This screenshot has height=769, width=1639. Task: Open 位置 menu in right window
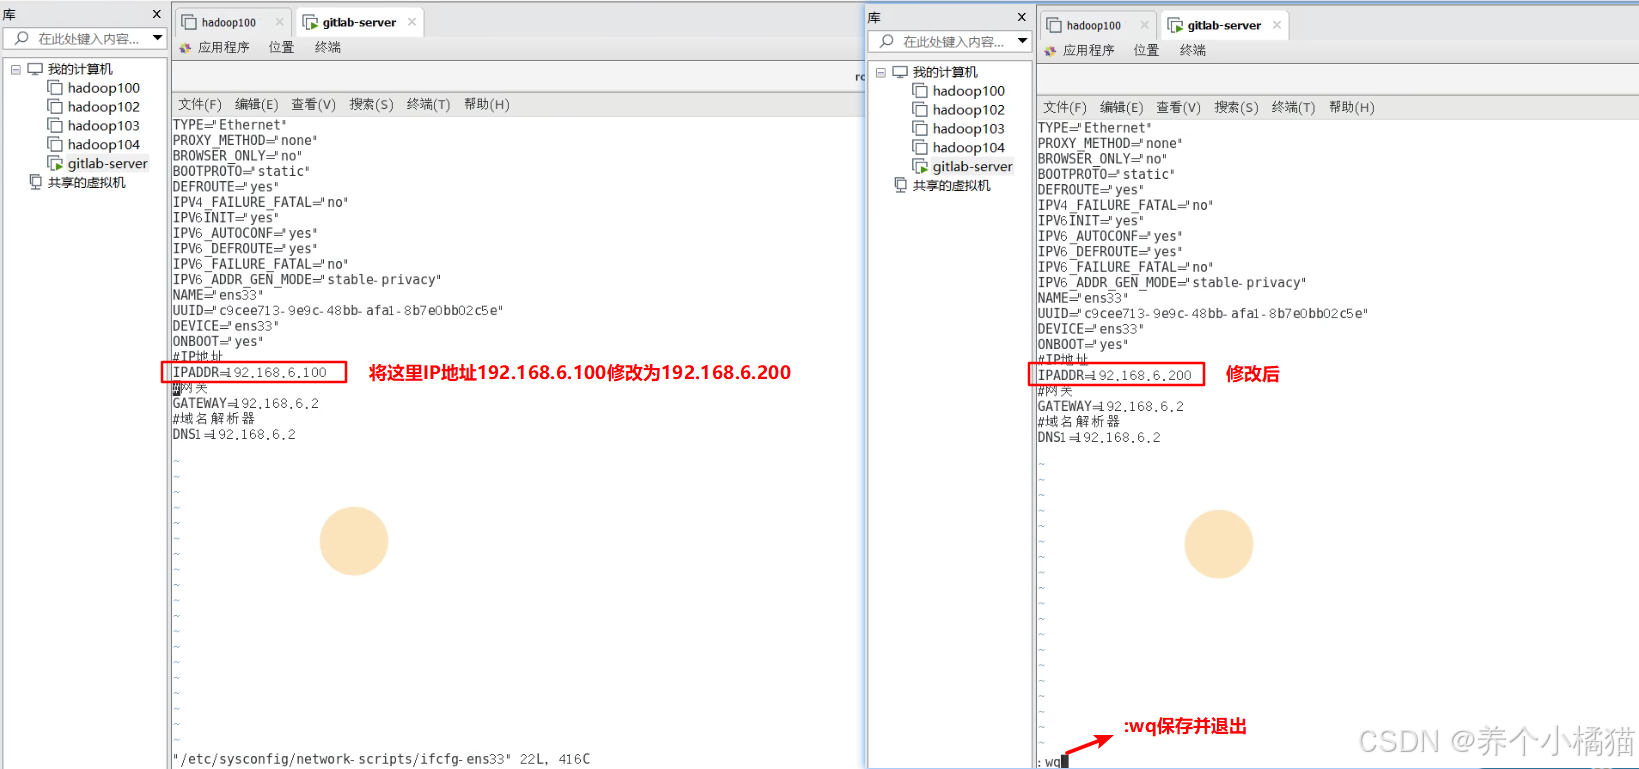point(1146,50)
